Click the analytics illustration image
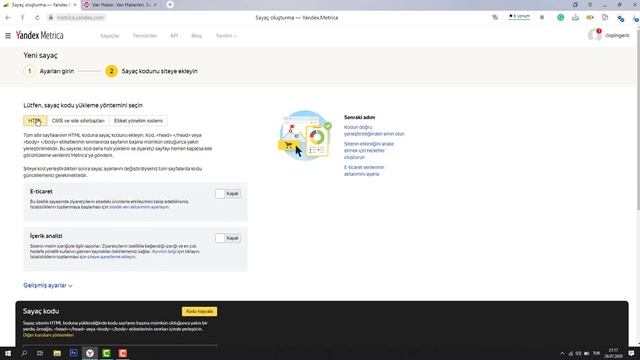 [x=305, y=135]
